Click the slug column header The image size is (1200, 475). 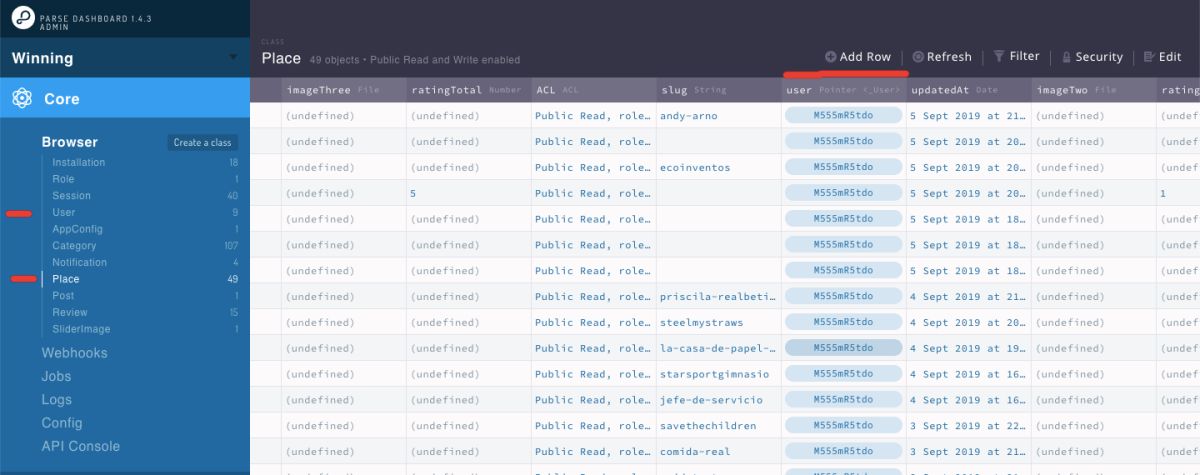(719, 90)
